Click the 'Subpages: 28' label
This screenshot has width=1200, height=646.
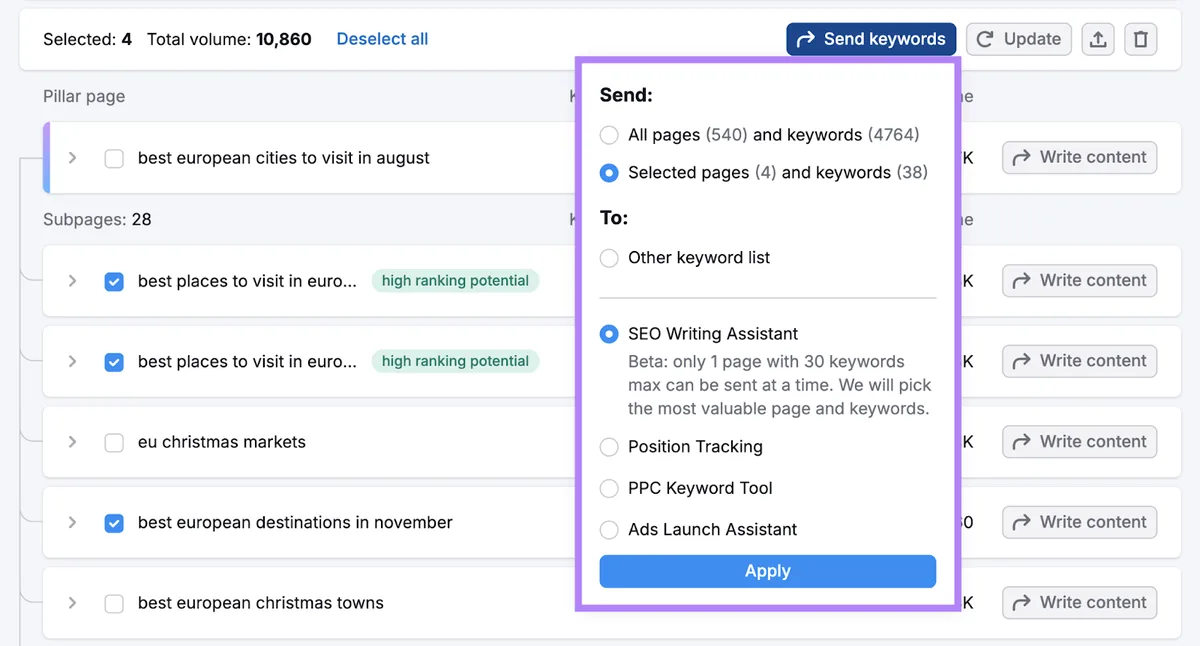click(x=97, y=219)
